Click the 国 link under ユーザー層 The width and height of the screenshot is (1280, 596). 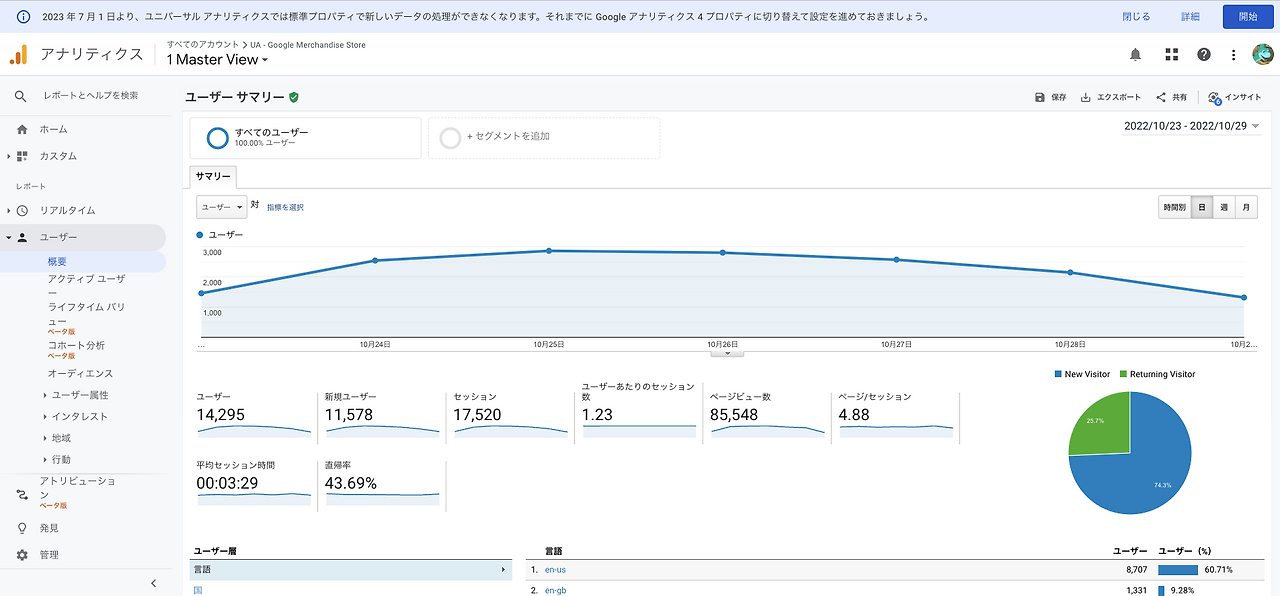[198, 590]
